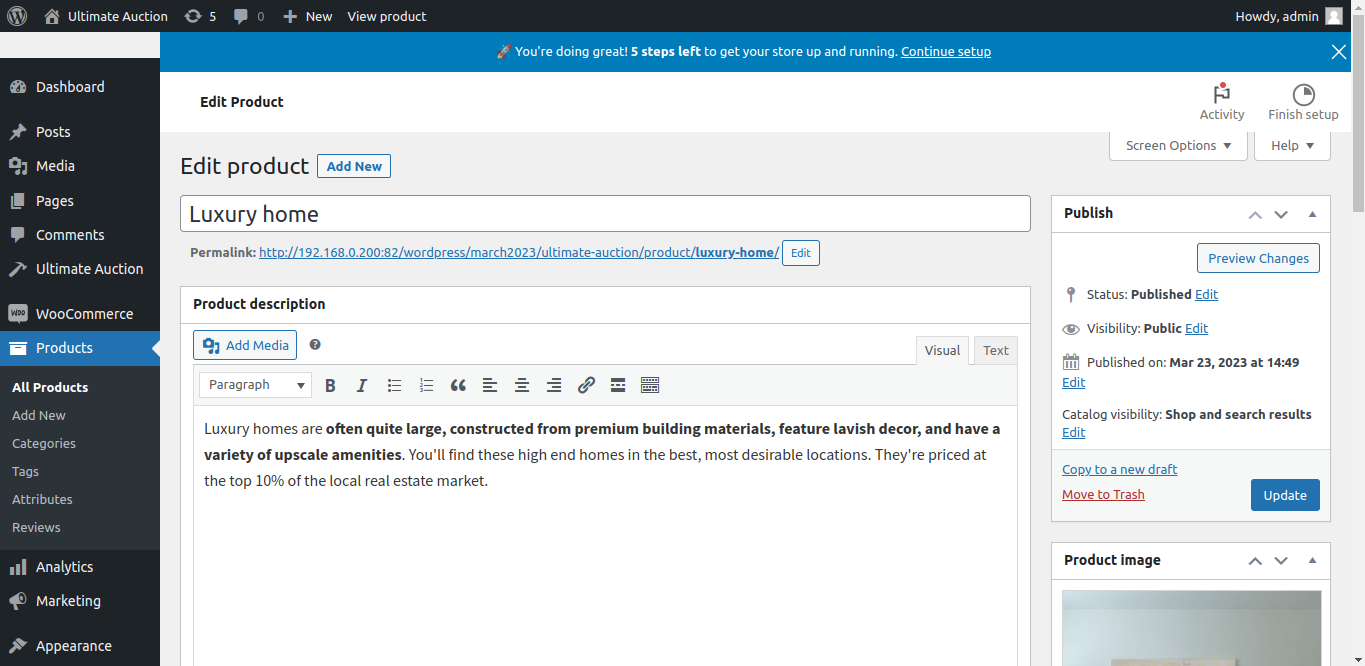This screenshot has height=666, width=1365.
Task: Open comments bubble in admin bar
Action: click(x=249, y=16)
